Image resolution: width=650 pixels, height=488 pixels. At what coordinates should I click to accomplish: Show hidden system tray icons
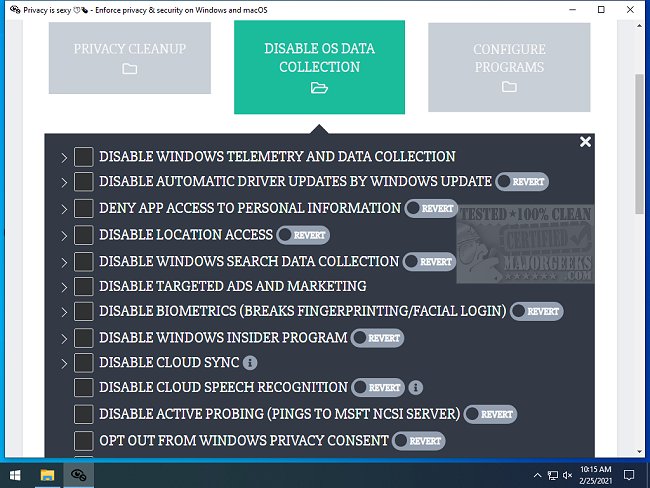click(x=537, y=475)
